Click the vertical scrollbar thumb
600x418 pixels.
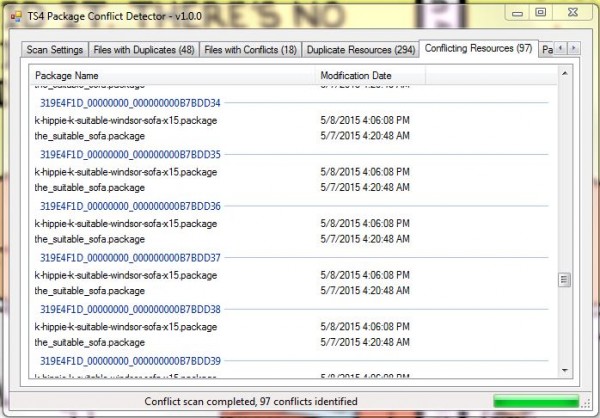point(565,280)
